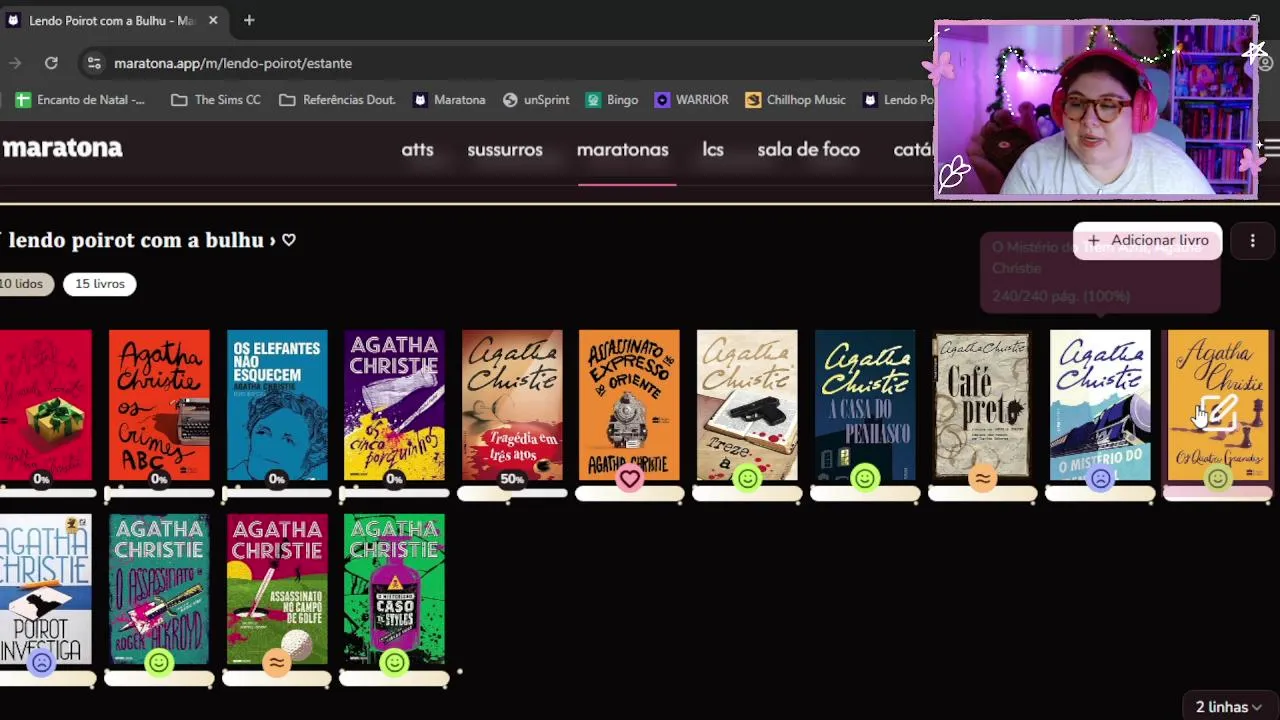Viewport: 1280px width, 720px height.
Task: Click the maratona site logo
Action: click(x=62, y=148)
